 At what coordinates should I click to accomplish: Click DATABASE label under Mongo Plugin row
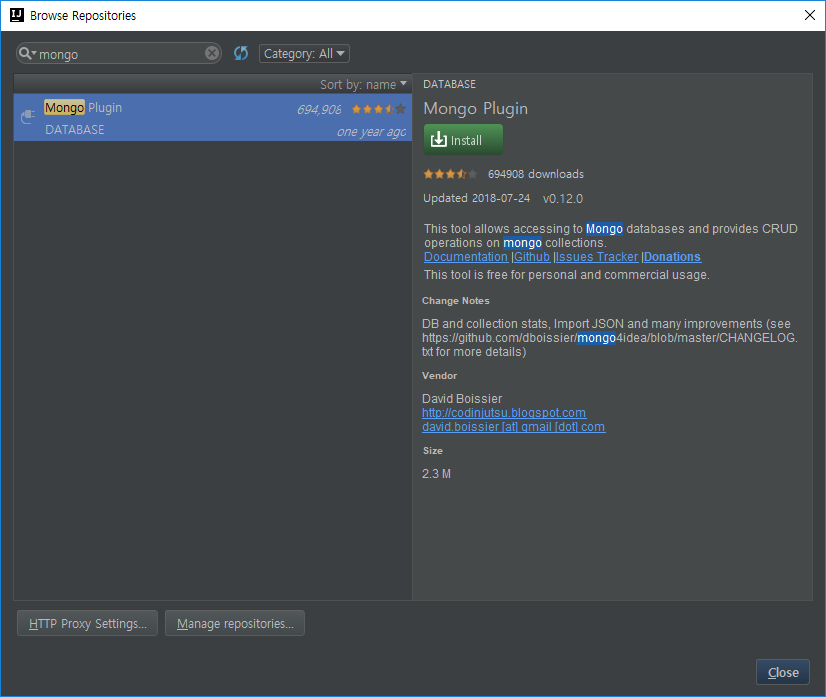pos(75,130)
